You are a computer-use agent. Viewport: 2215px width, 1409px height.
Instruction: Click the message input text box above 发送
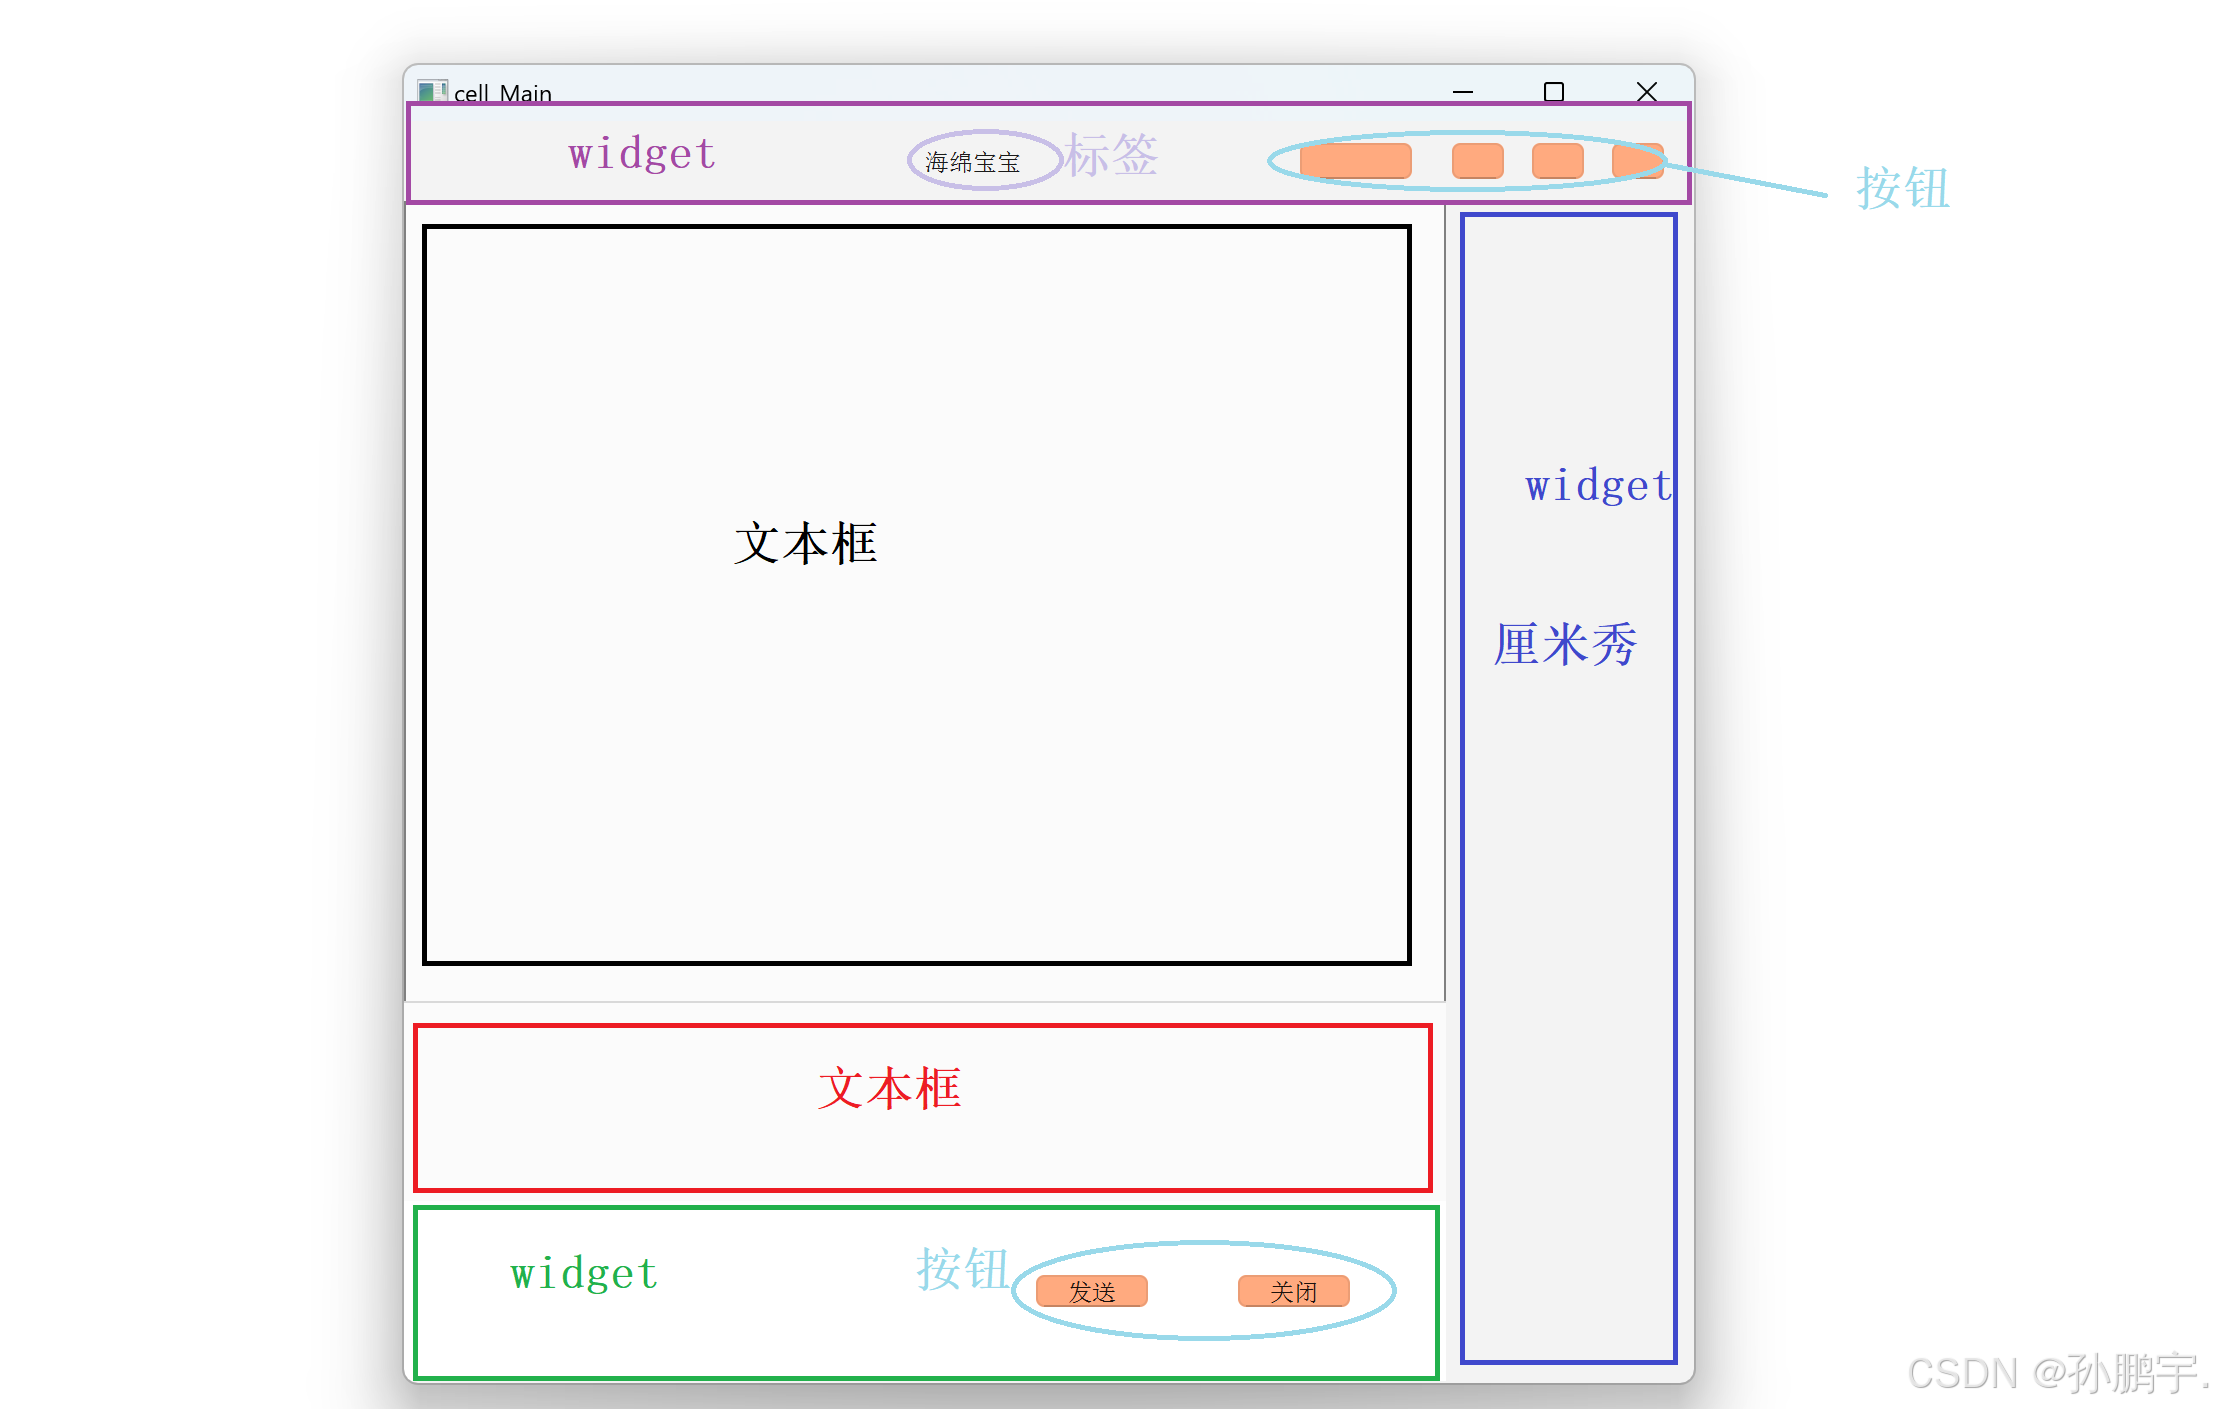click(x=922, y=1108)
